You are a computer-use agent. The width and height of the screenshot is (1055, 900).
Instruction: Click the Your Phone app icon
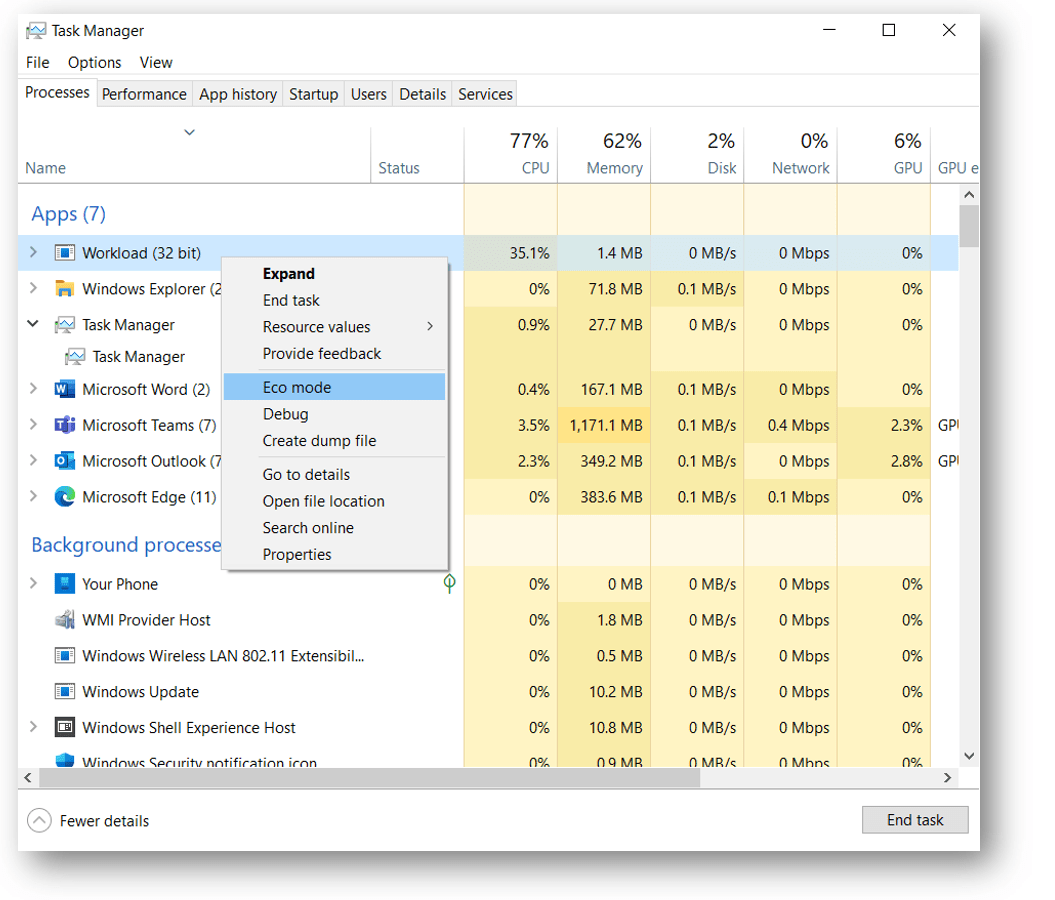coord(66,583)
